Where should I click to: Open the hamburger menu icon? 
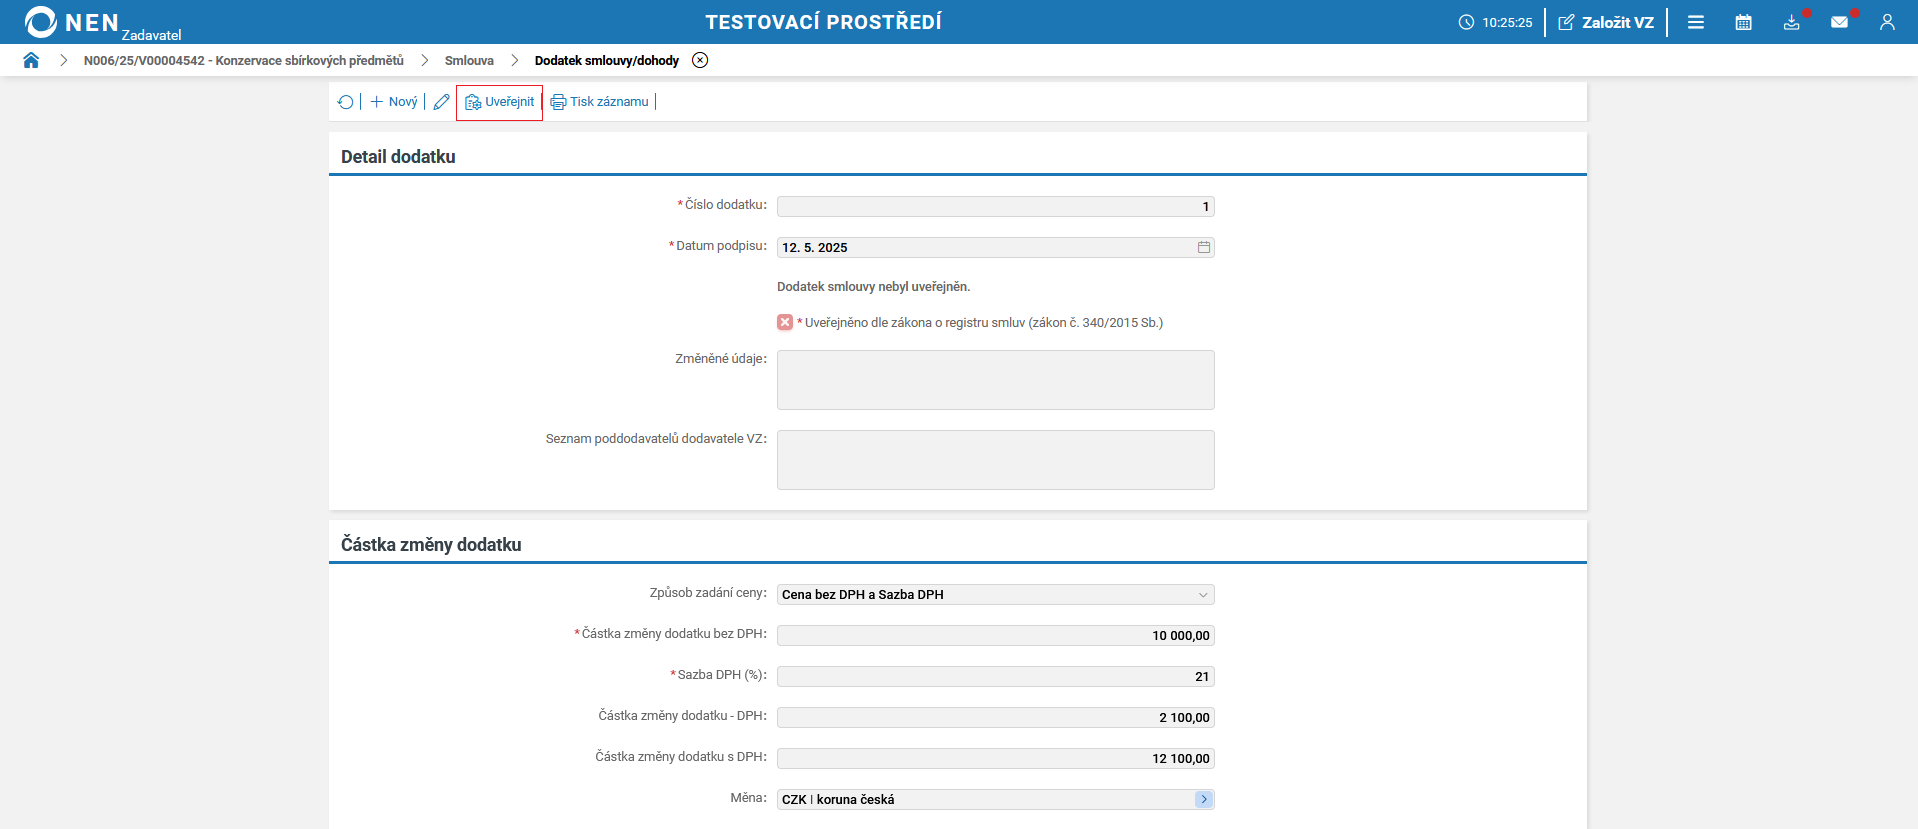point(1696,22)
